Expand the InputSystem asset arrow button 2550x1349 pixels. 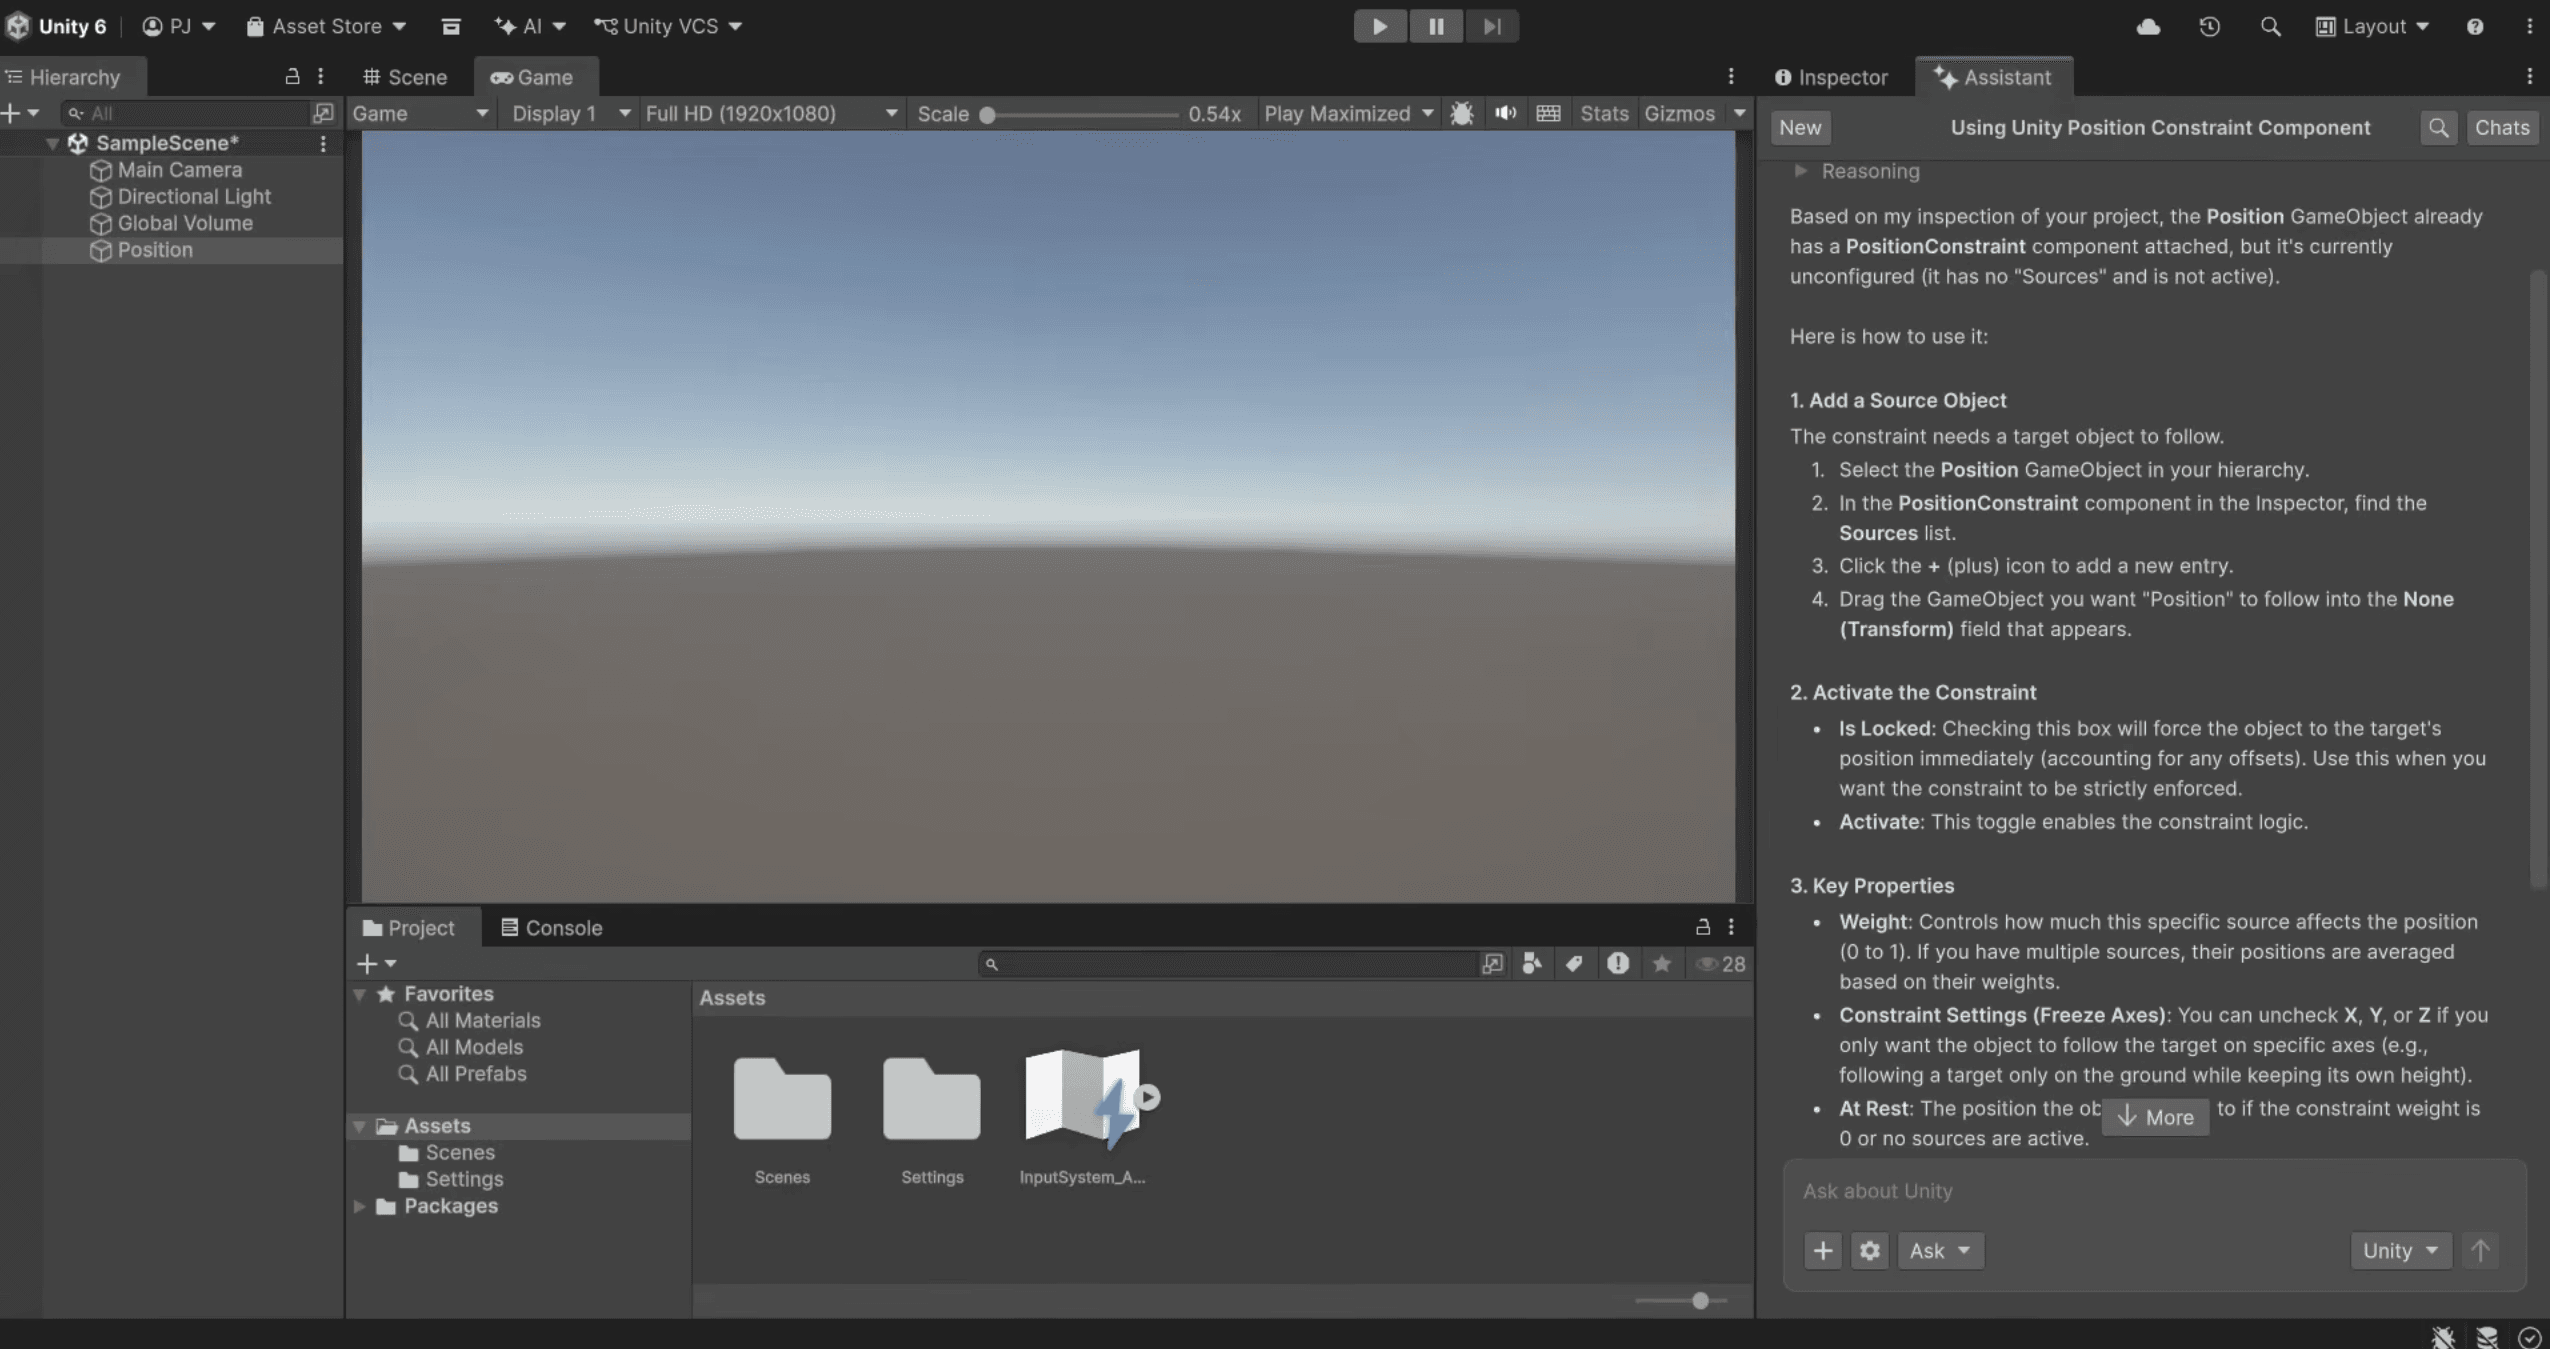[1147, 1097]
